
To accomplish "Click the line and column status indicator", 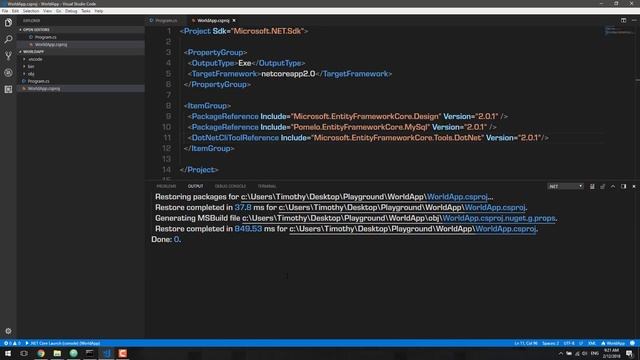I will coord(526,343).
